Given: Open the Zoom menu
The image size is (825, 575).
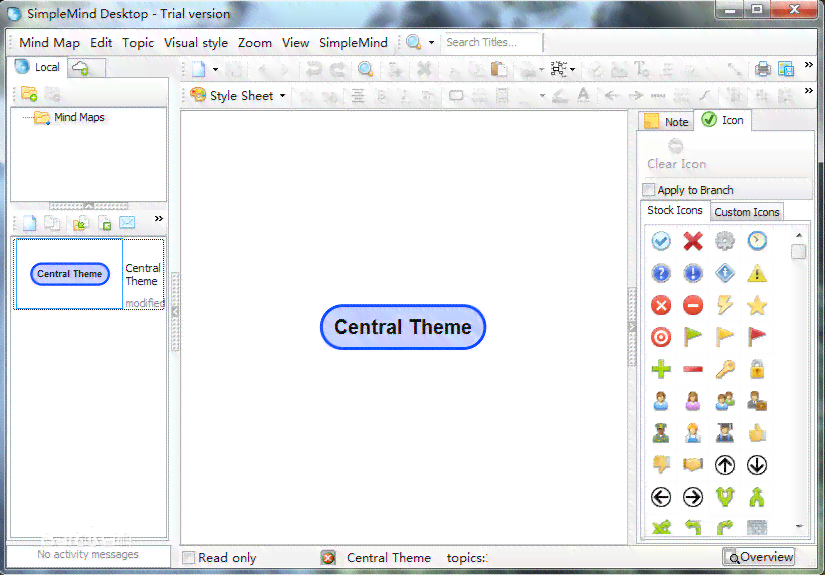Looking at the screenshot, I should coord(255,43).
